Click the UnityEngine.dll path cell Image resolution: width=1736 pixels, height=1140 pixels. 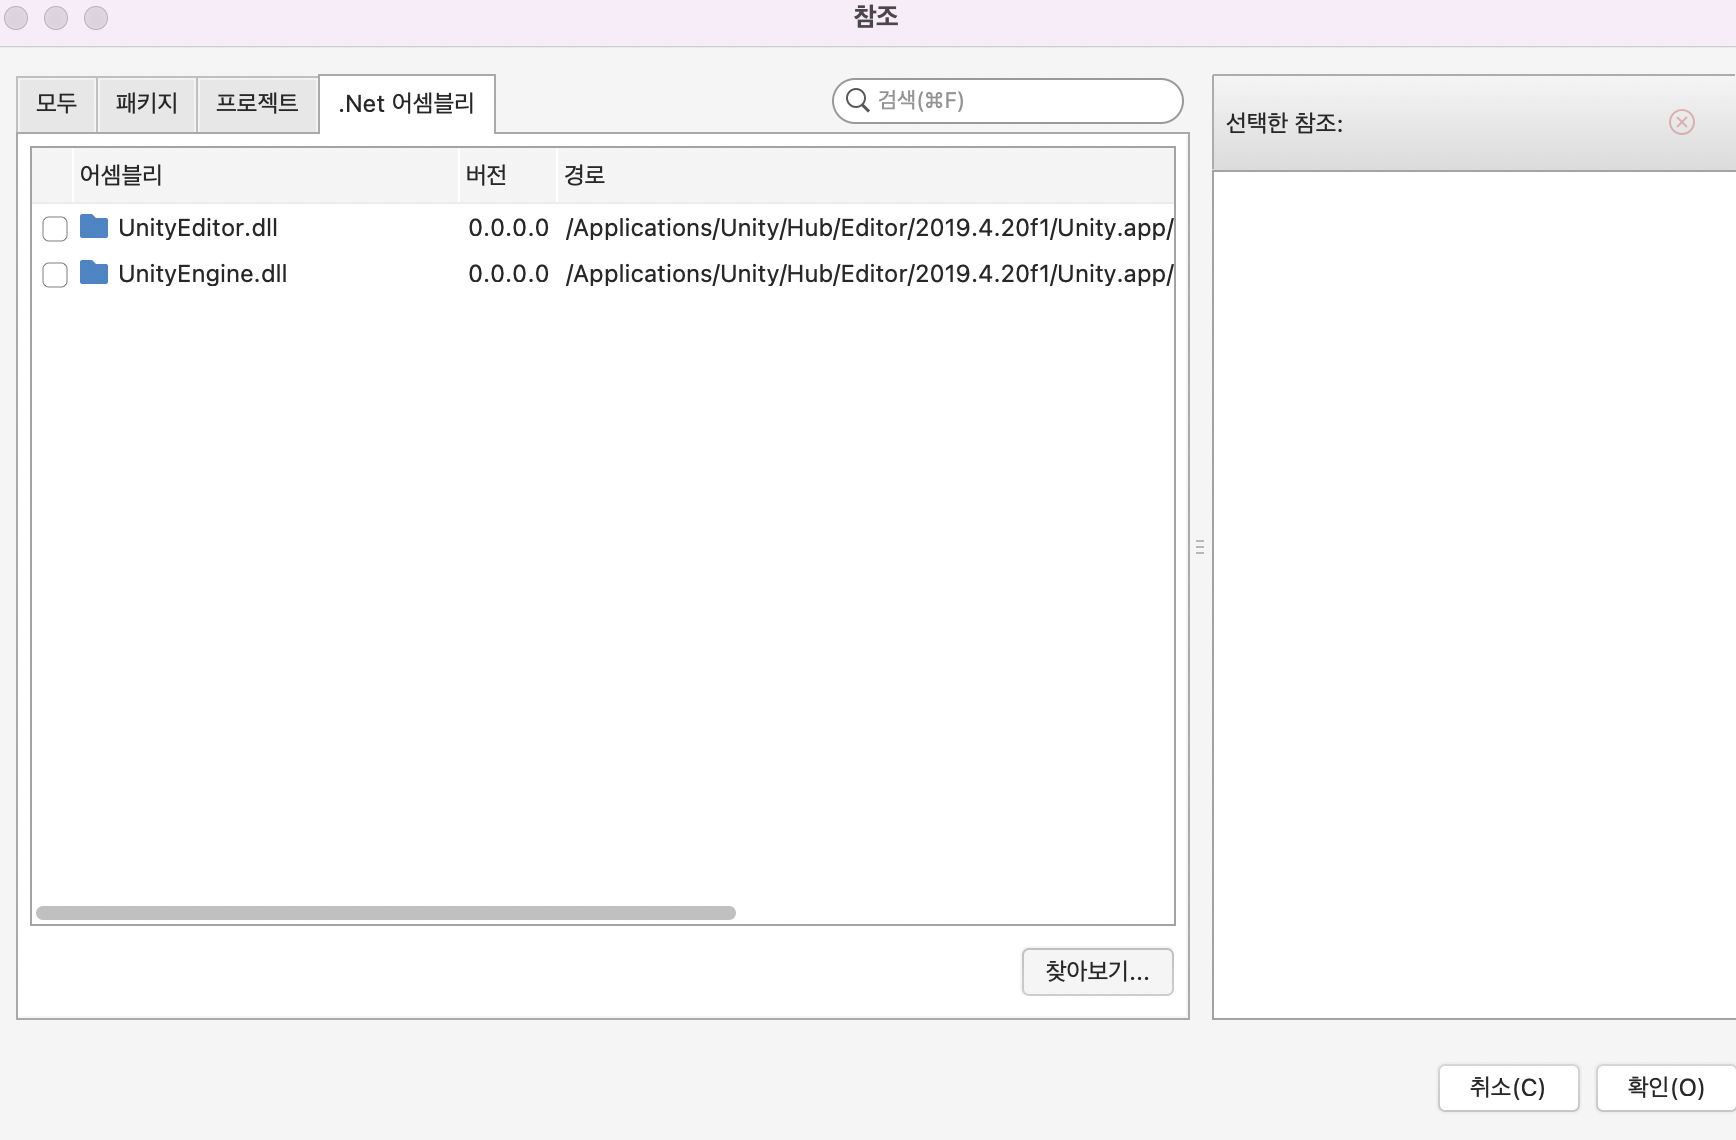869,274
